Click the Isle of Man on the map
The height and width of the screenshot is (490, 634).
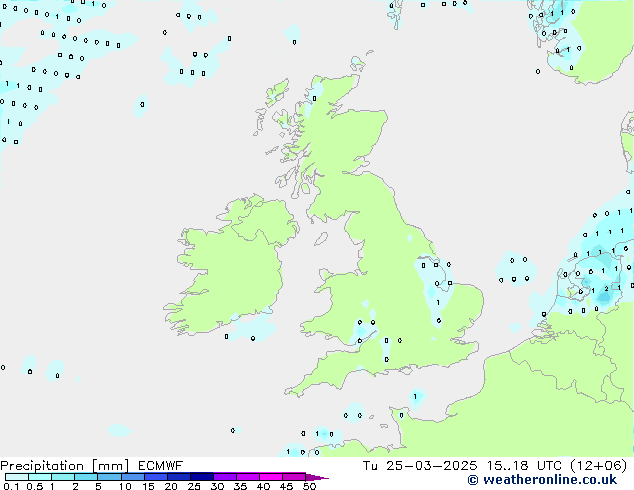pyautogui.click(x=320, y=238)
